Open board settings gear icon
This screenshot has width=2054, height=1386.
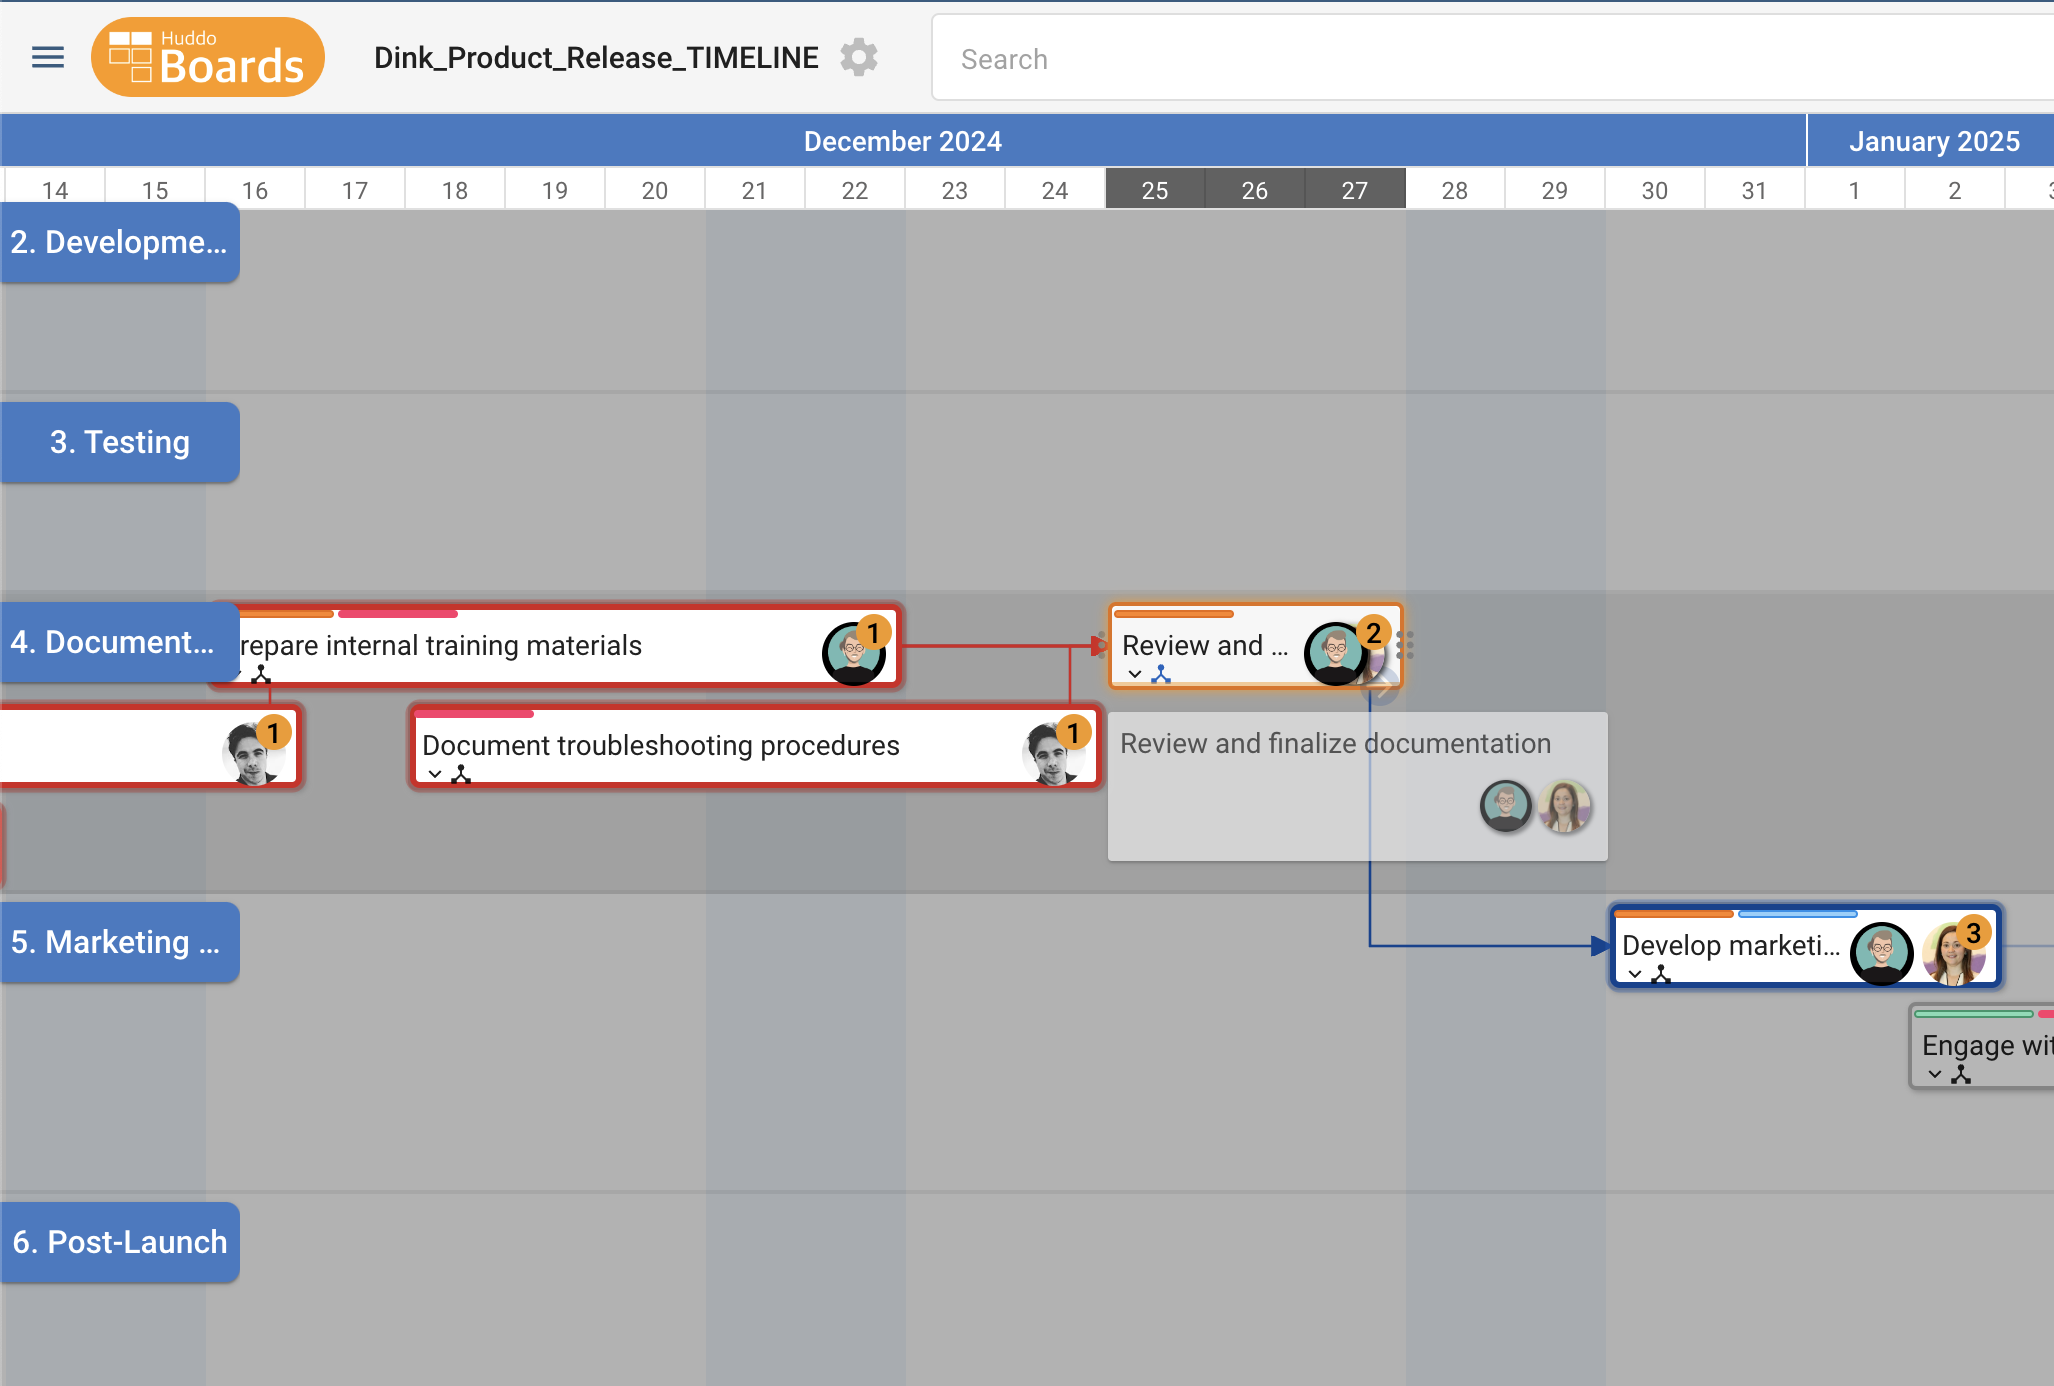tap(858, 58)
